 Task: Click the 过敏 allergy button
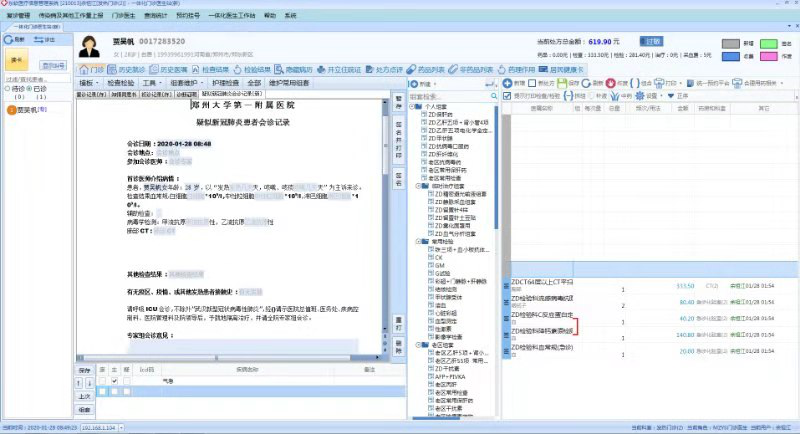(x=651, y=41)
